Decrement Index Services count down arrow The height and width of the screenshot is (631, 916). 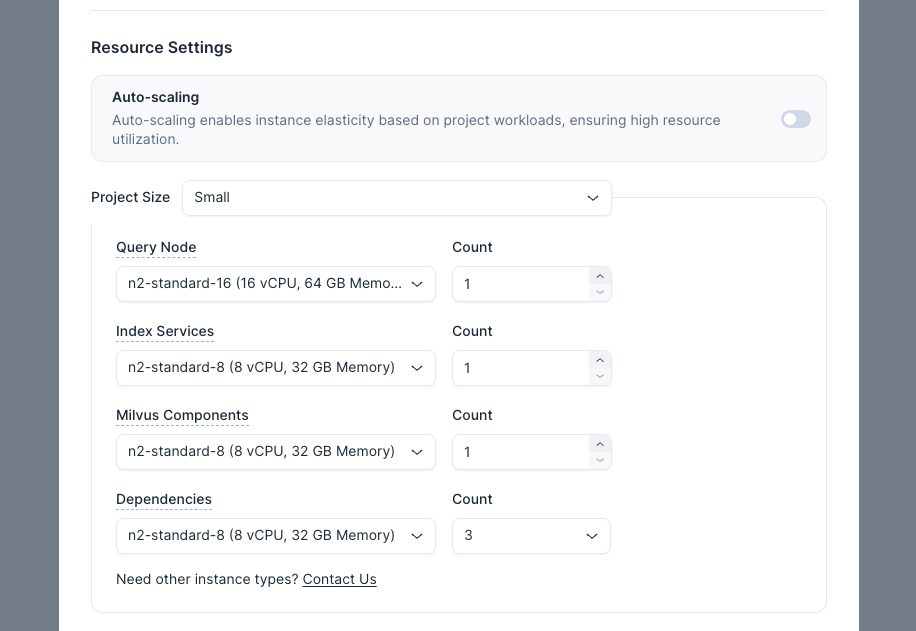pos(600,376)
